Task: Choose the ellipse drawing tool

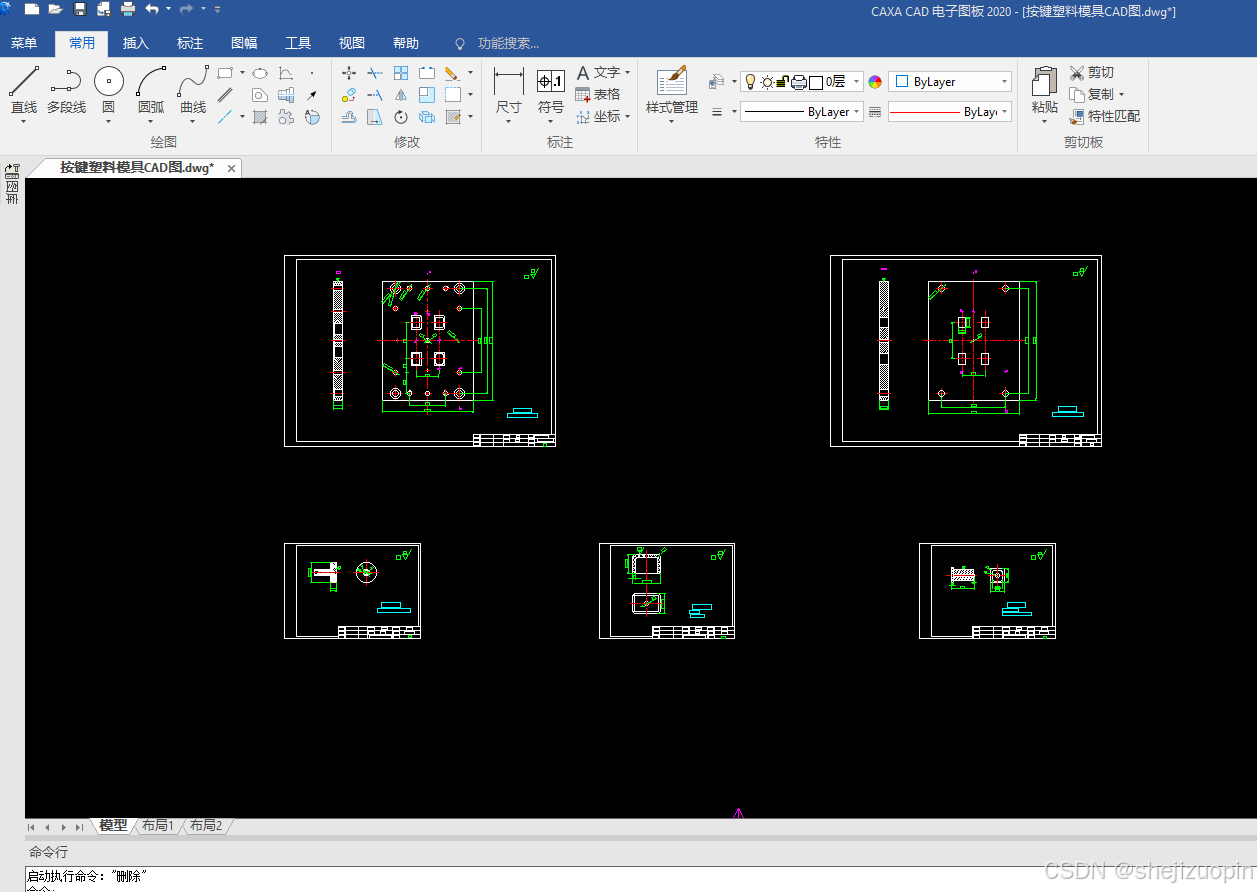Action: point(259,73)
